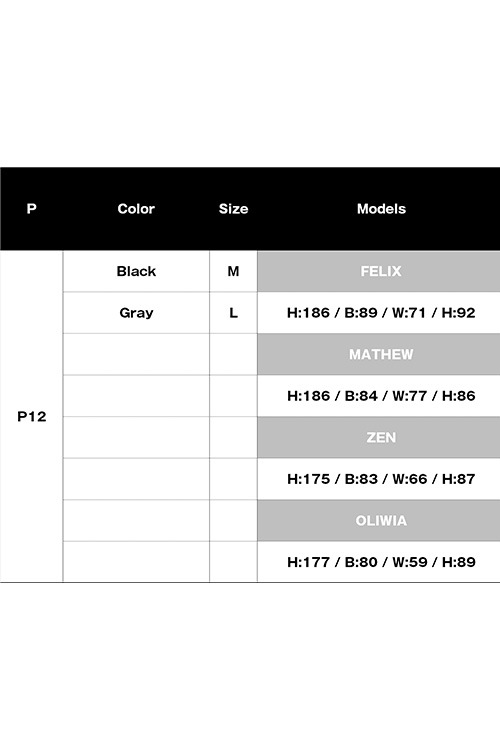Click the P column header
Image resolution: width=500 pixels, height=750 pixels.
[32, 209]
